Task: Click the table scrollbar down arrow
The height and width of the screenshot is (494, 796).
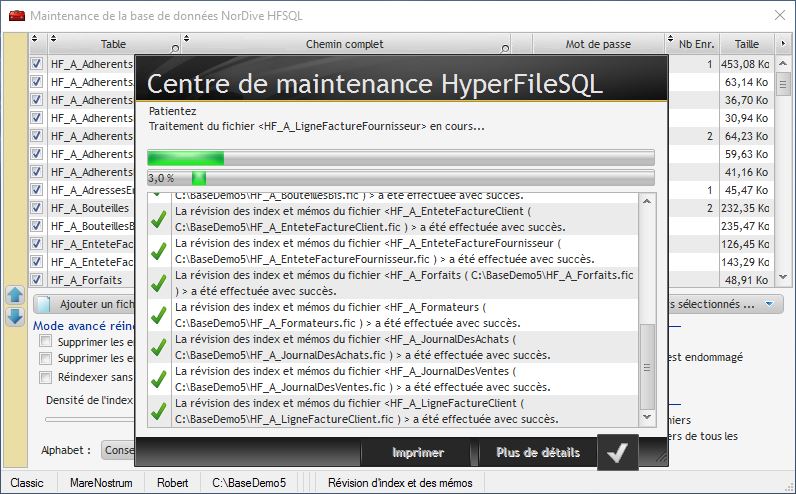Action: point(783,277)
